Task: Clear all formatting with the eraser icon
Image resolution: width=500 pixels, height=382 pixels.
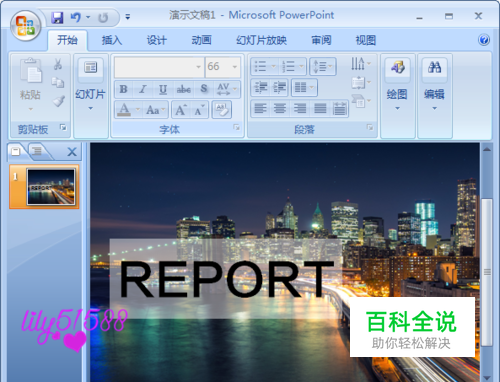Action: pos(222,110)
